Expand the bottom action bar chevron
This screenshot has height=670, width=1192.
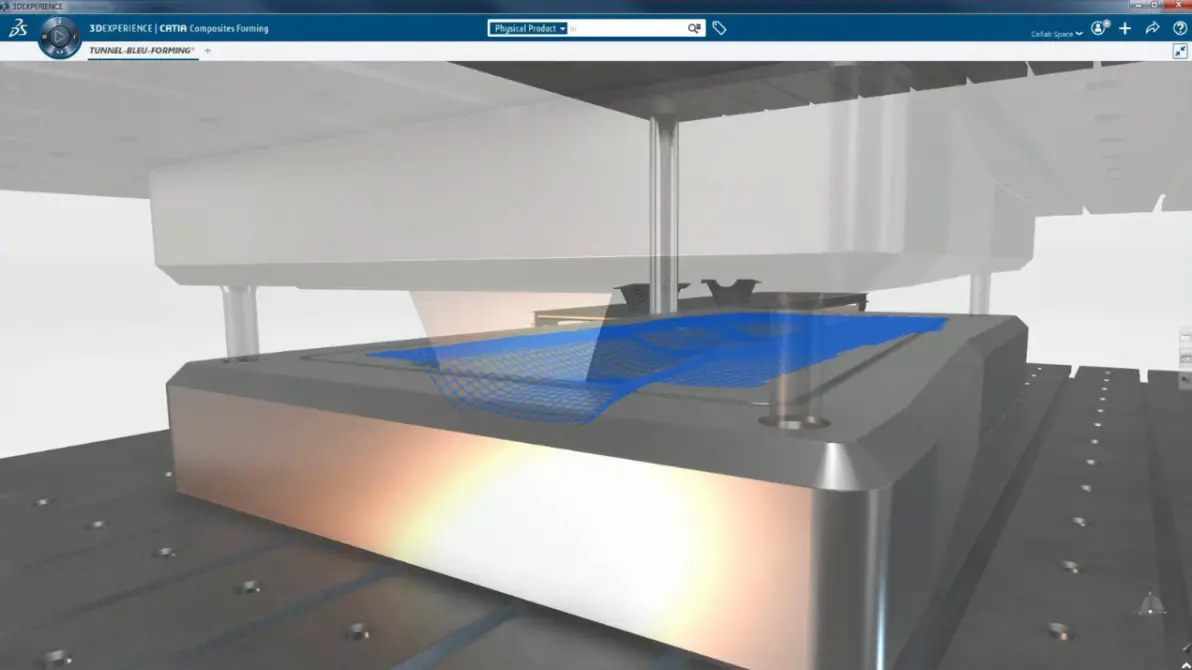(1186, 665)
